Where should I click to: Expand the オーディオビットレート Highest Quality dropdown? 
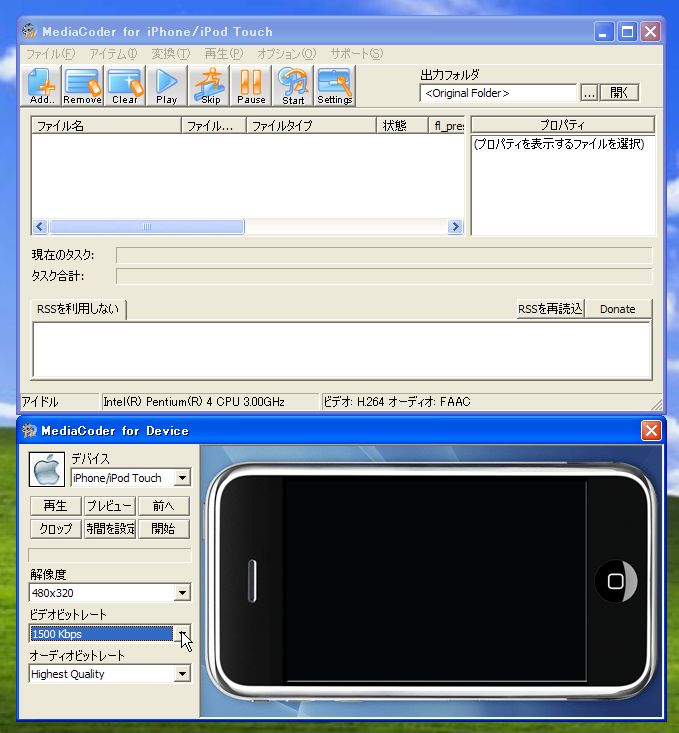[182, 674]
